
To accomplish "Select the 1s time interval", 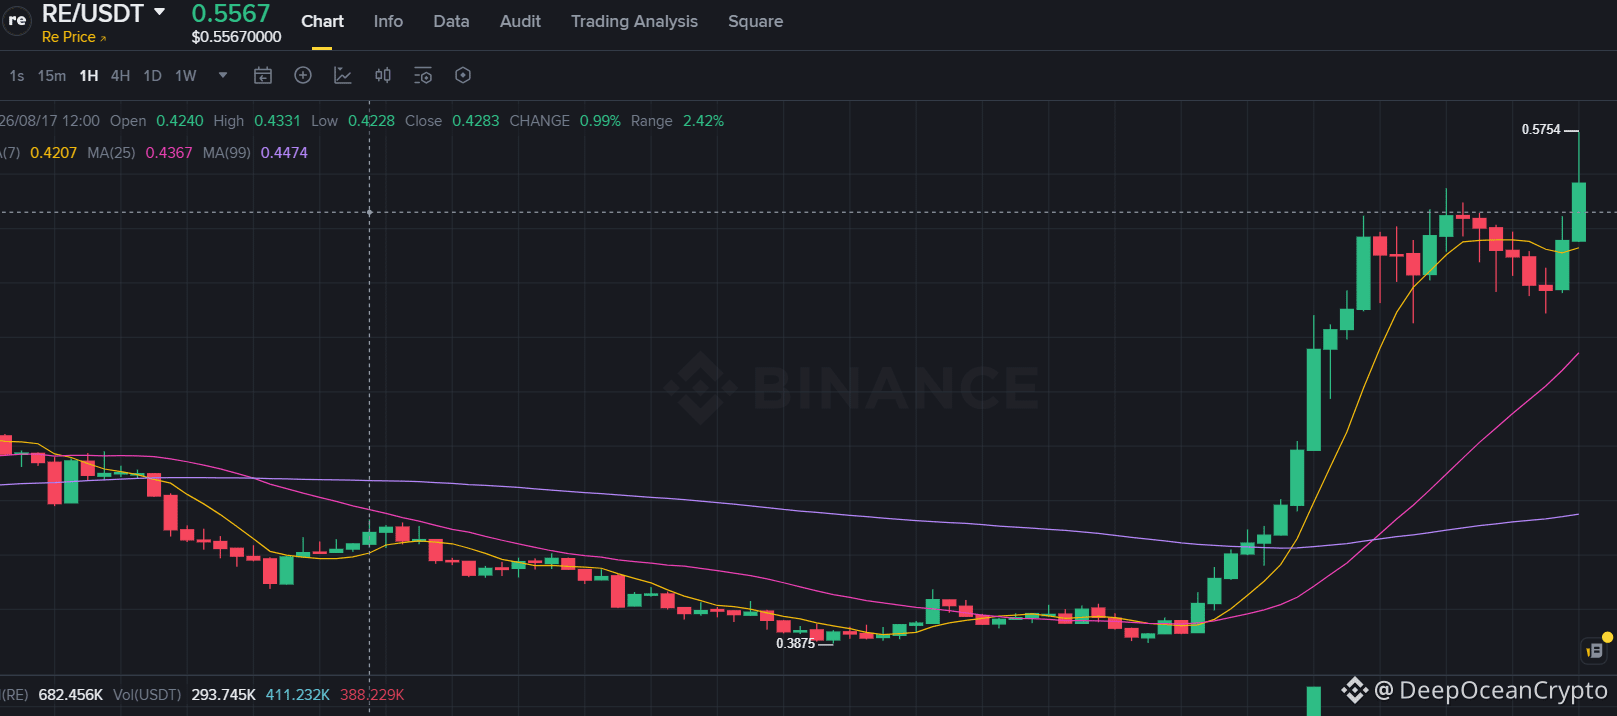I will click(x=17, y=76).
